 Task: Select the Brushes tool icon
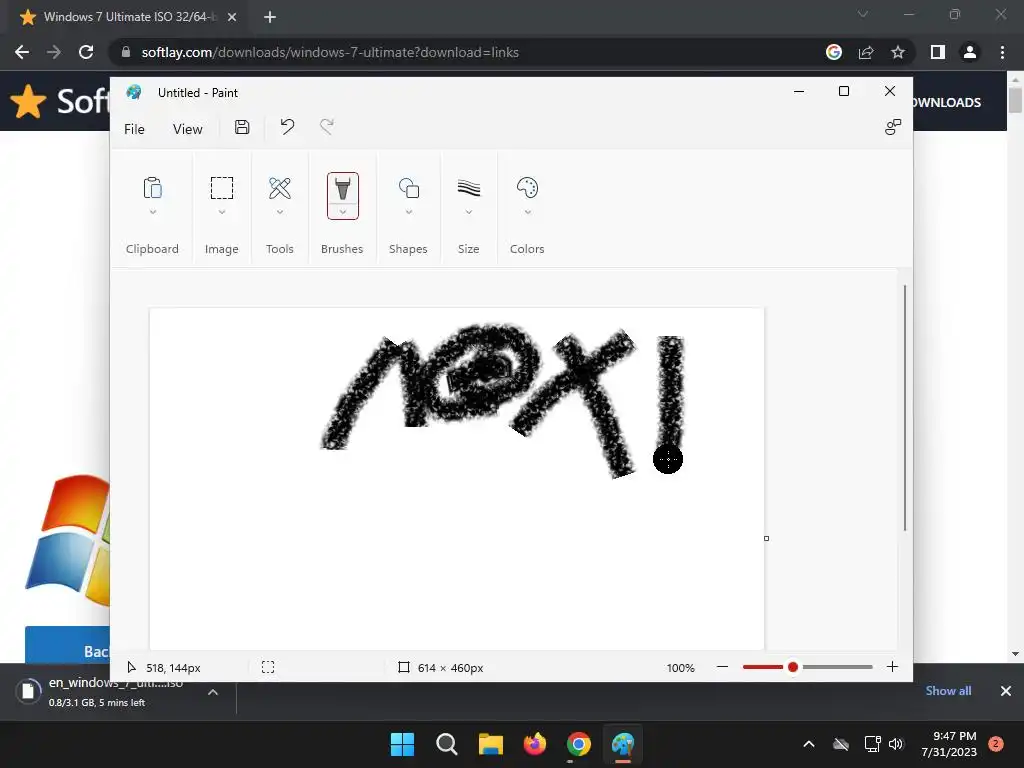point(342,188)
